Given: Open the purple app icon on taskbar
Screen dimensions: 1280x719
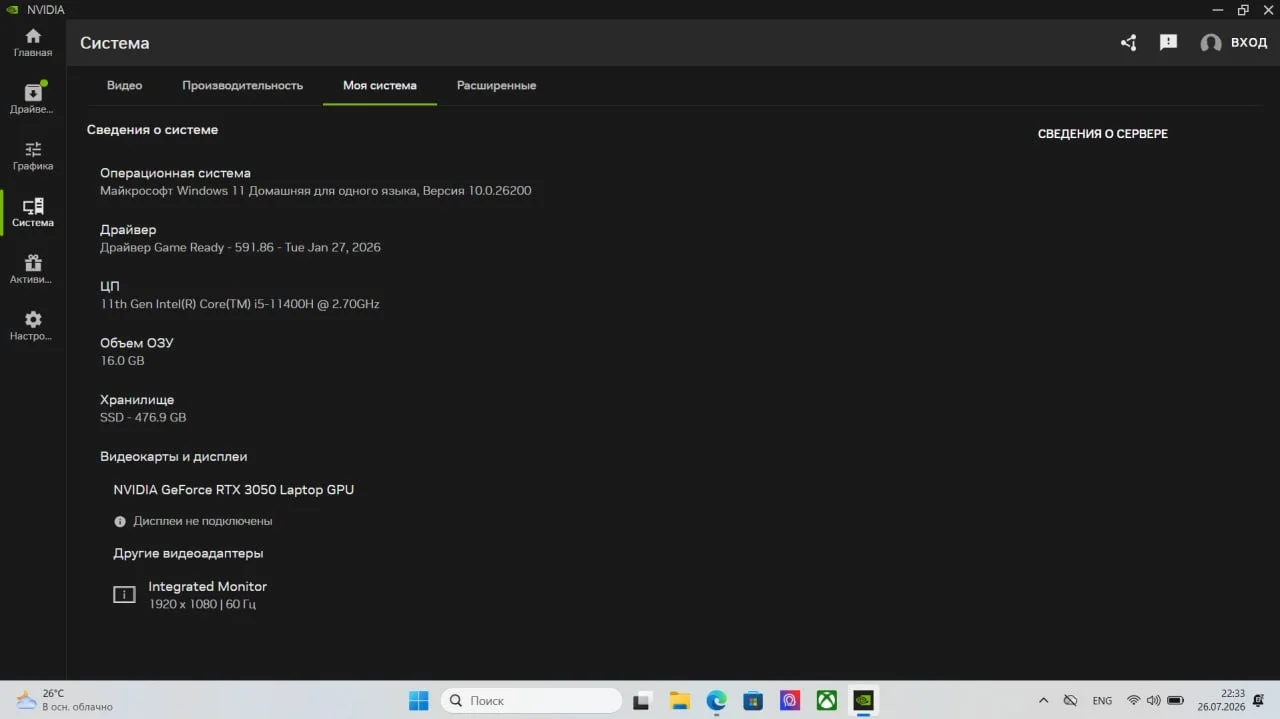Looking at the screenshot, I should point(790,701).
